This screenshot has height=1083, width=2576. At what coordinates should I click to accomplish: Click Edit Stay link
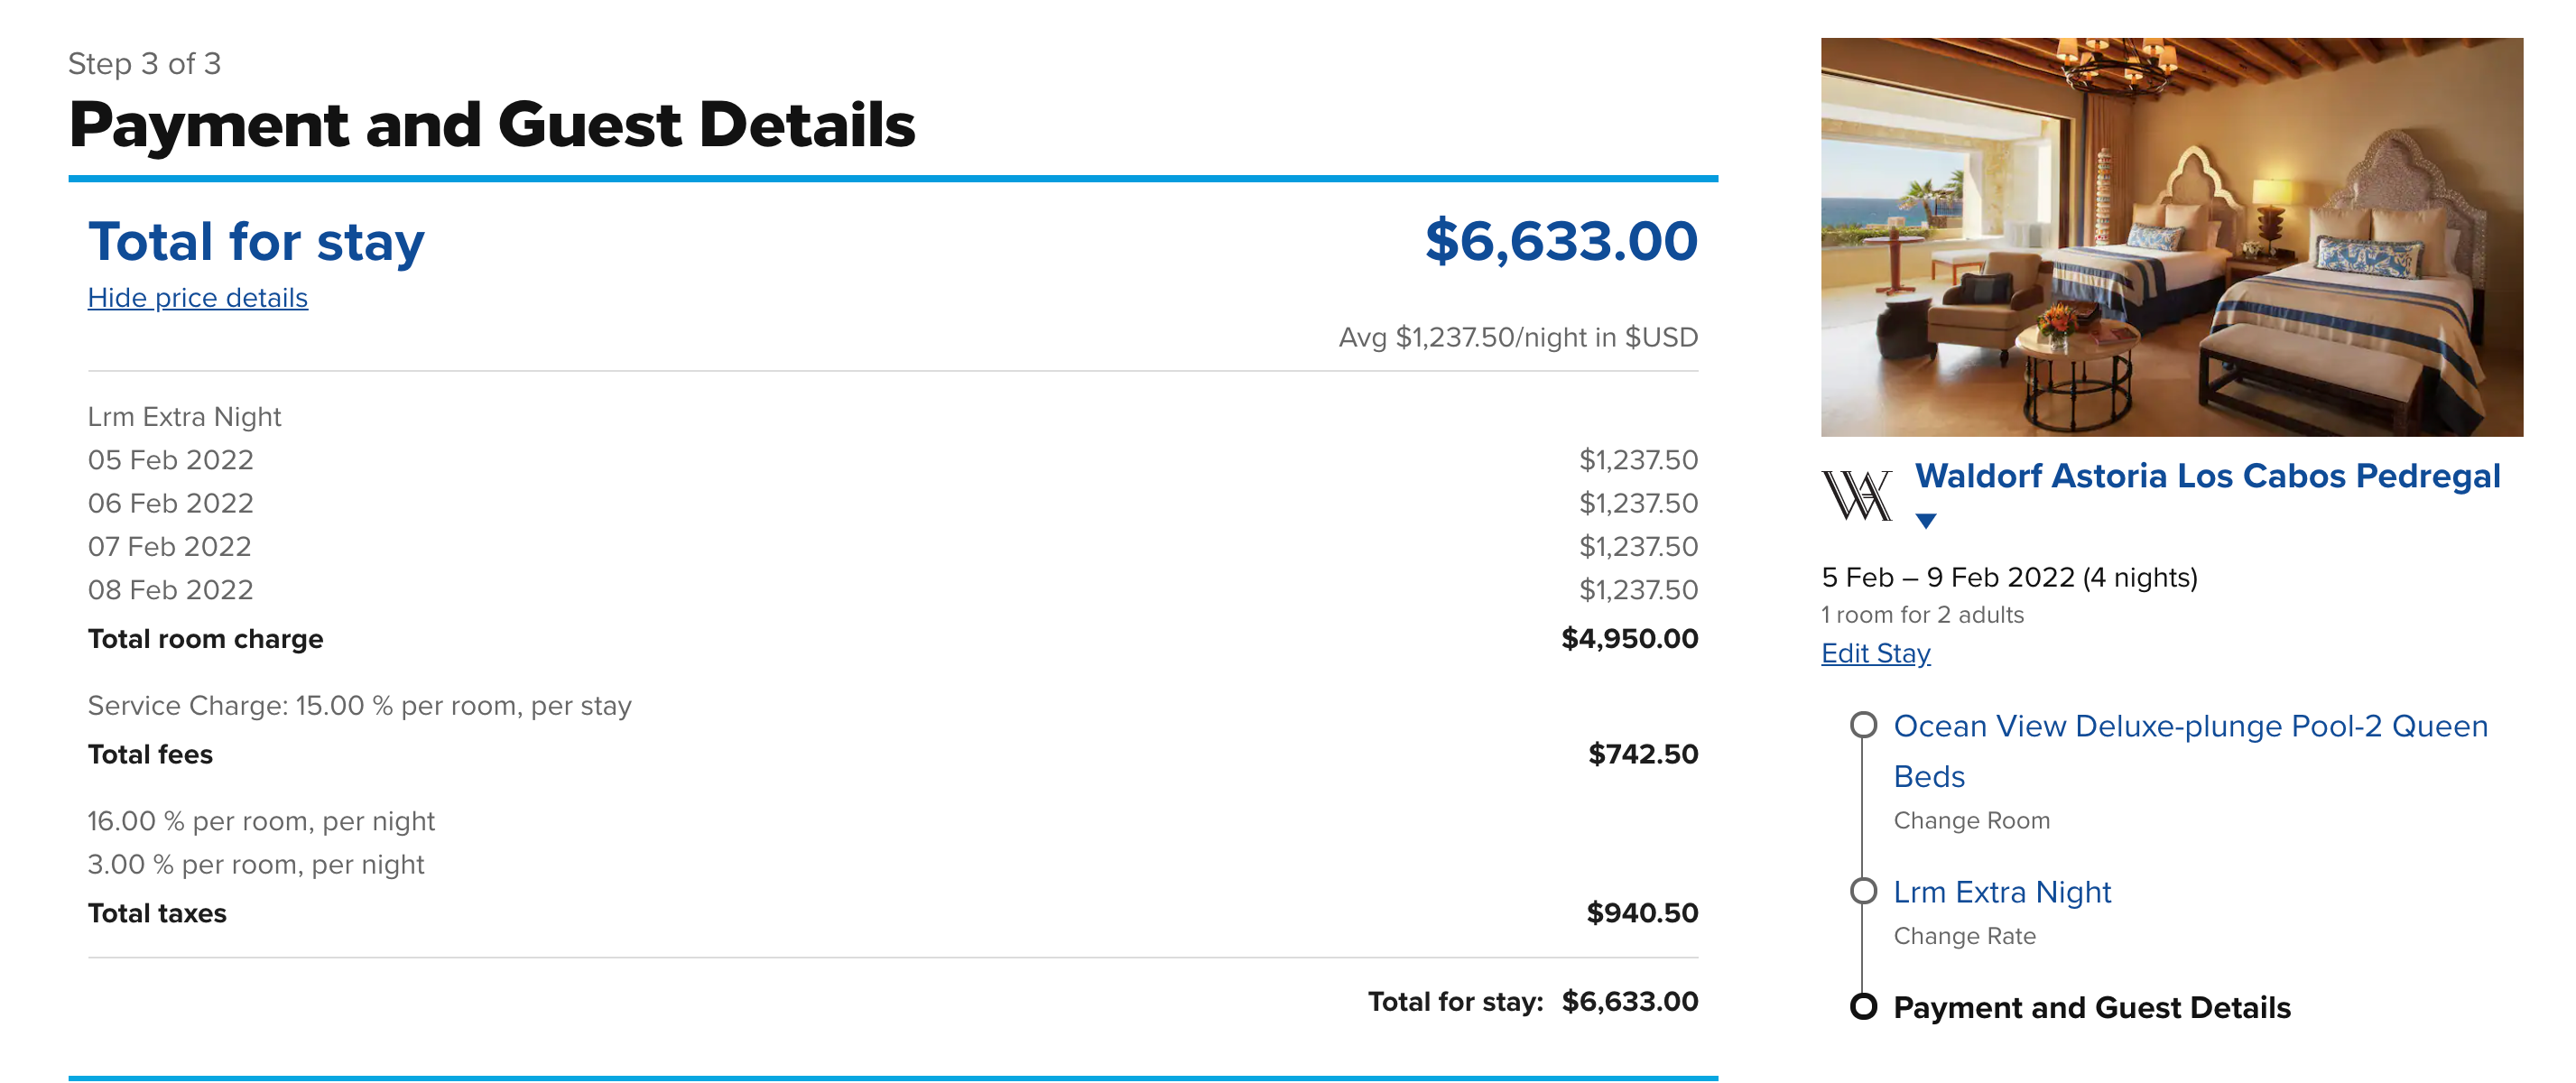point(1875,653)
